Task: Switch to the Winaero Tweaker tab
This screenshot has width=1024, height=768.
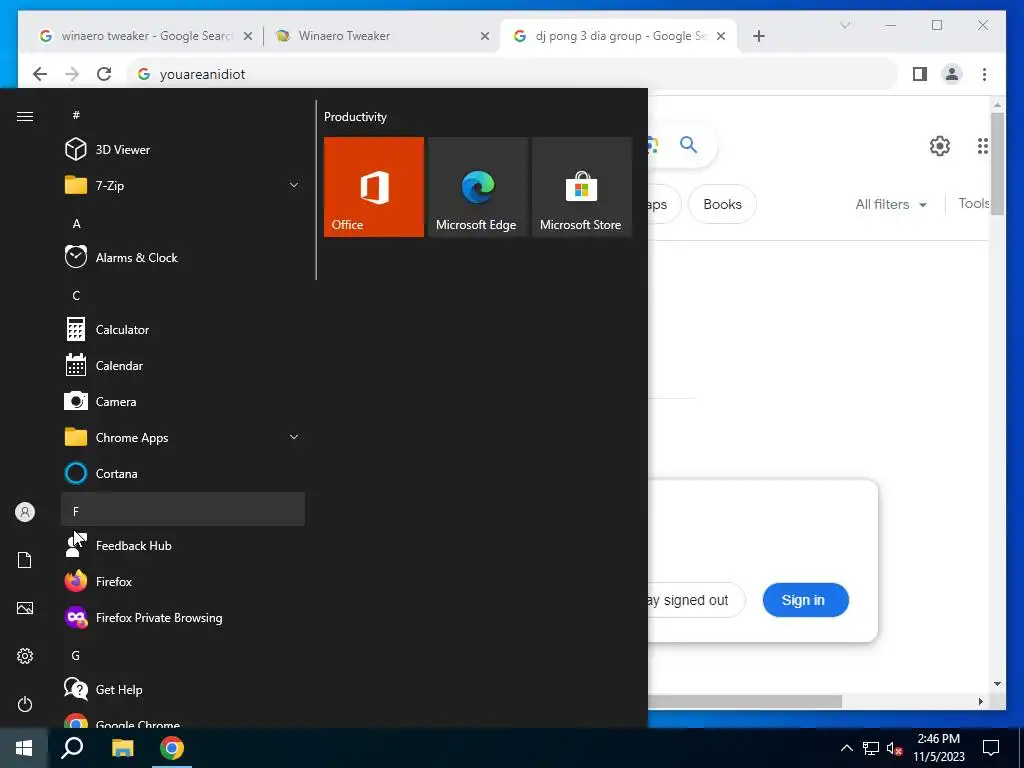Action: pyautogui.click(x=383, y=36)
